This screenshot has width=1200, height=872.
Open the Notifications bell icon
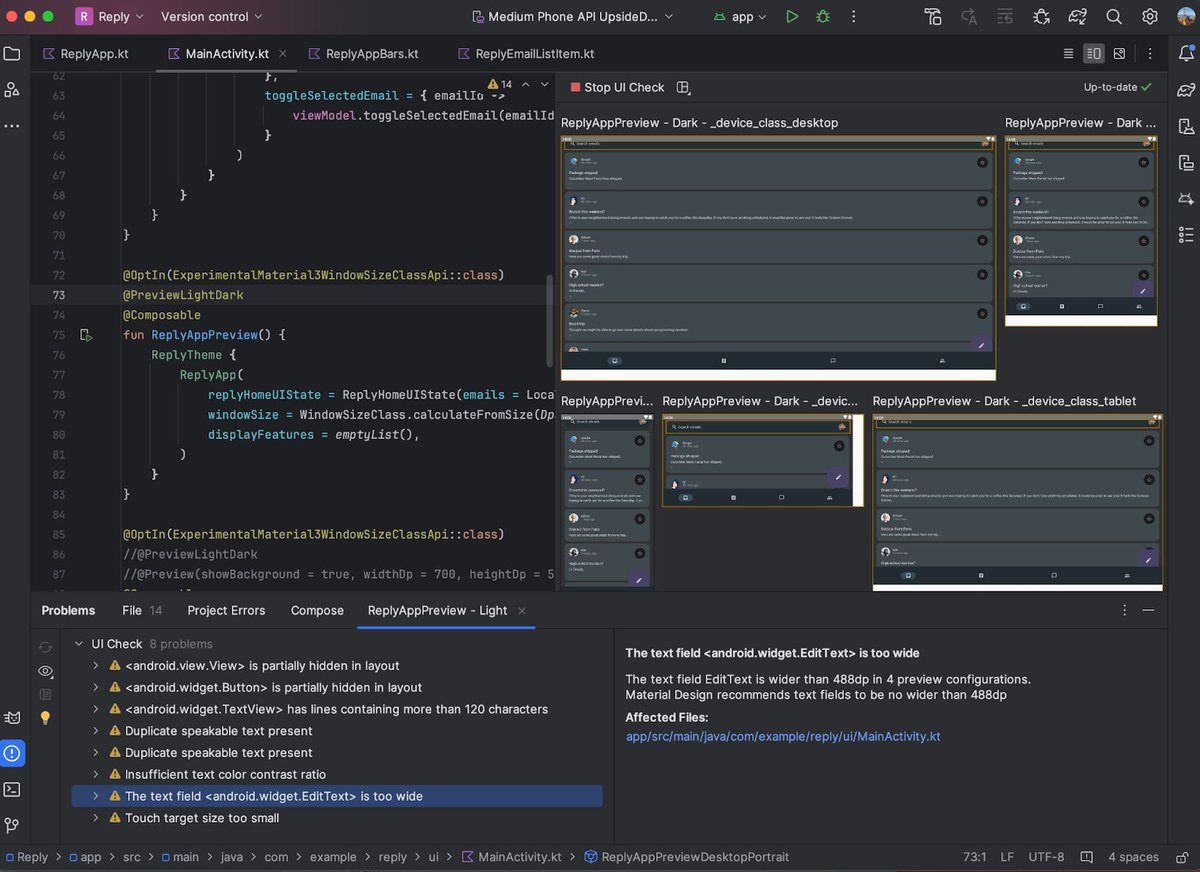(1186, 54)
